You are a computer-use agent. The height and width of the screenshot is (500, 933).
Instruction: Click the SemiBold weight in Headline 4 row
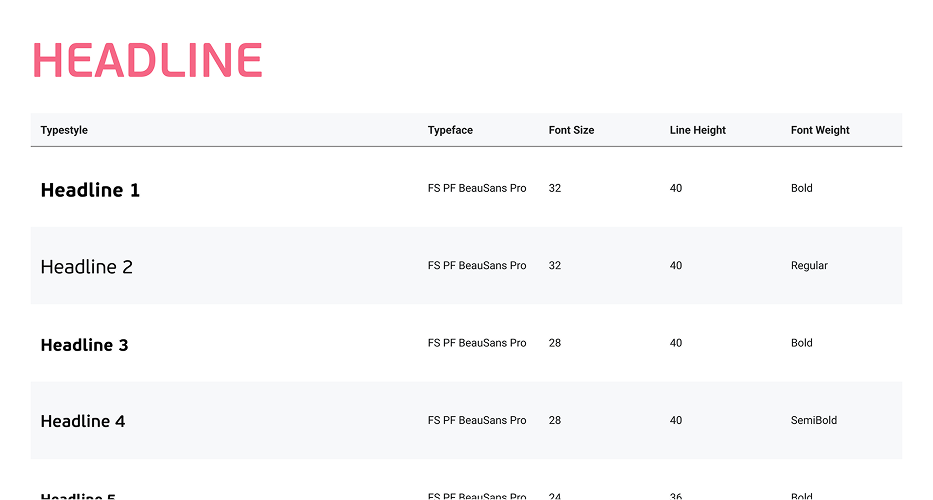(814, 420)
